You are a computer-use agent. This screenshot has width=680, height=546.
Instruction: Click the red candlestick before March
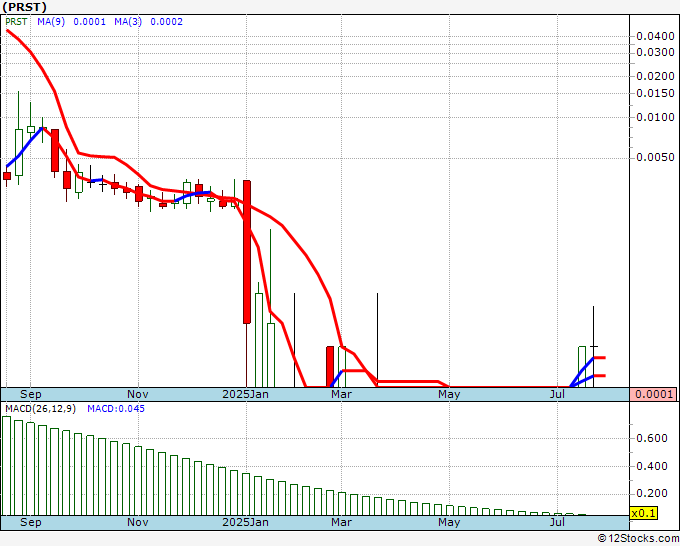pyautogui.click(x=330, y=366)
